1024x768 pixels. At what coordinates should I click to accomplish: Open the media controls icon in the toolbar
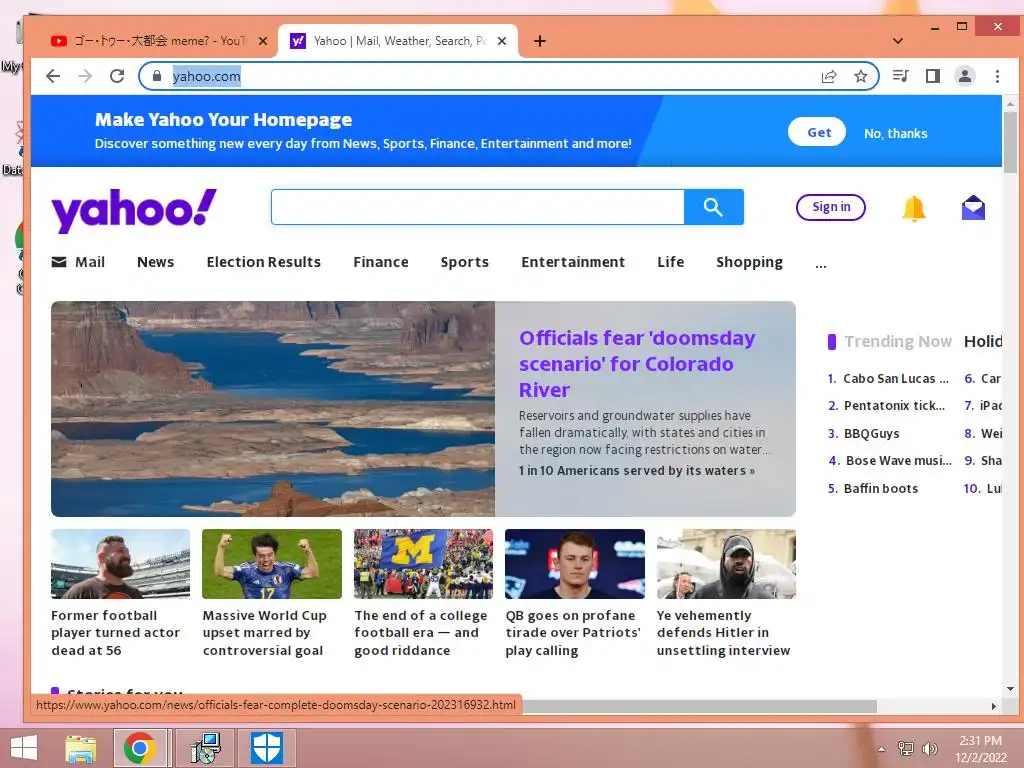[901, 76]
